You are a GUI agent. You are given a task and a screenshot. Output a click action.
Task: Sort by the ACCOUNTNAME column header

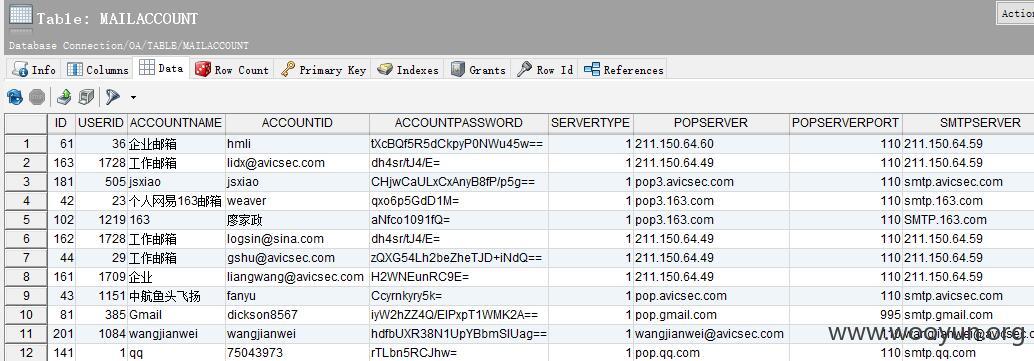pos(175,123)
